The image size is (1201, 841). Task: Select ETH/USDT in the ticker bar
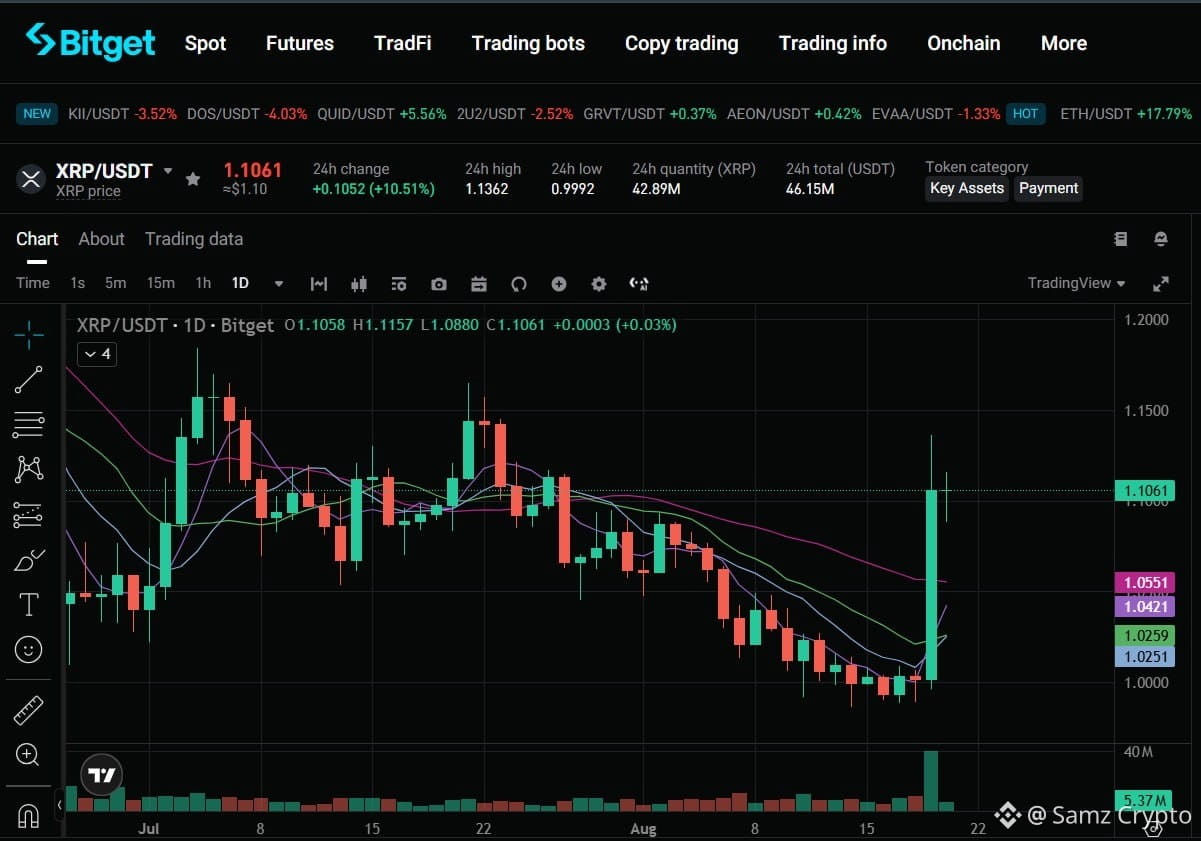click(x=1126, y=114)
